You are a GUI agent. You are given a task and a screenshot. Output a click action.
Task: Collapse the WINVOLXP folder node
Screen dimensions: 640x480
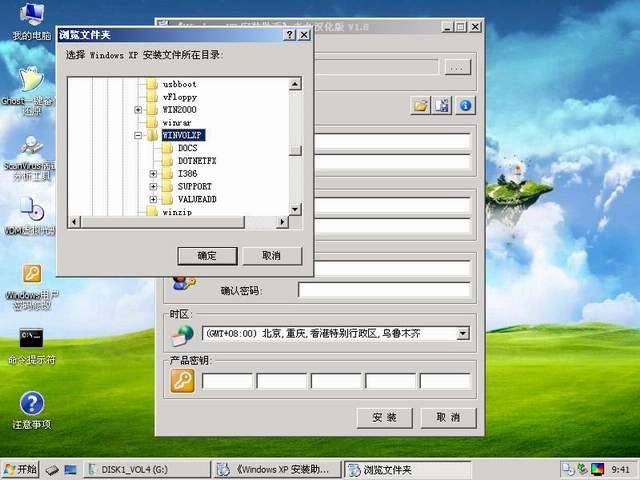pos(138,135)
